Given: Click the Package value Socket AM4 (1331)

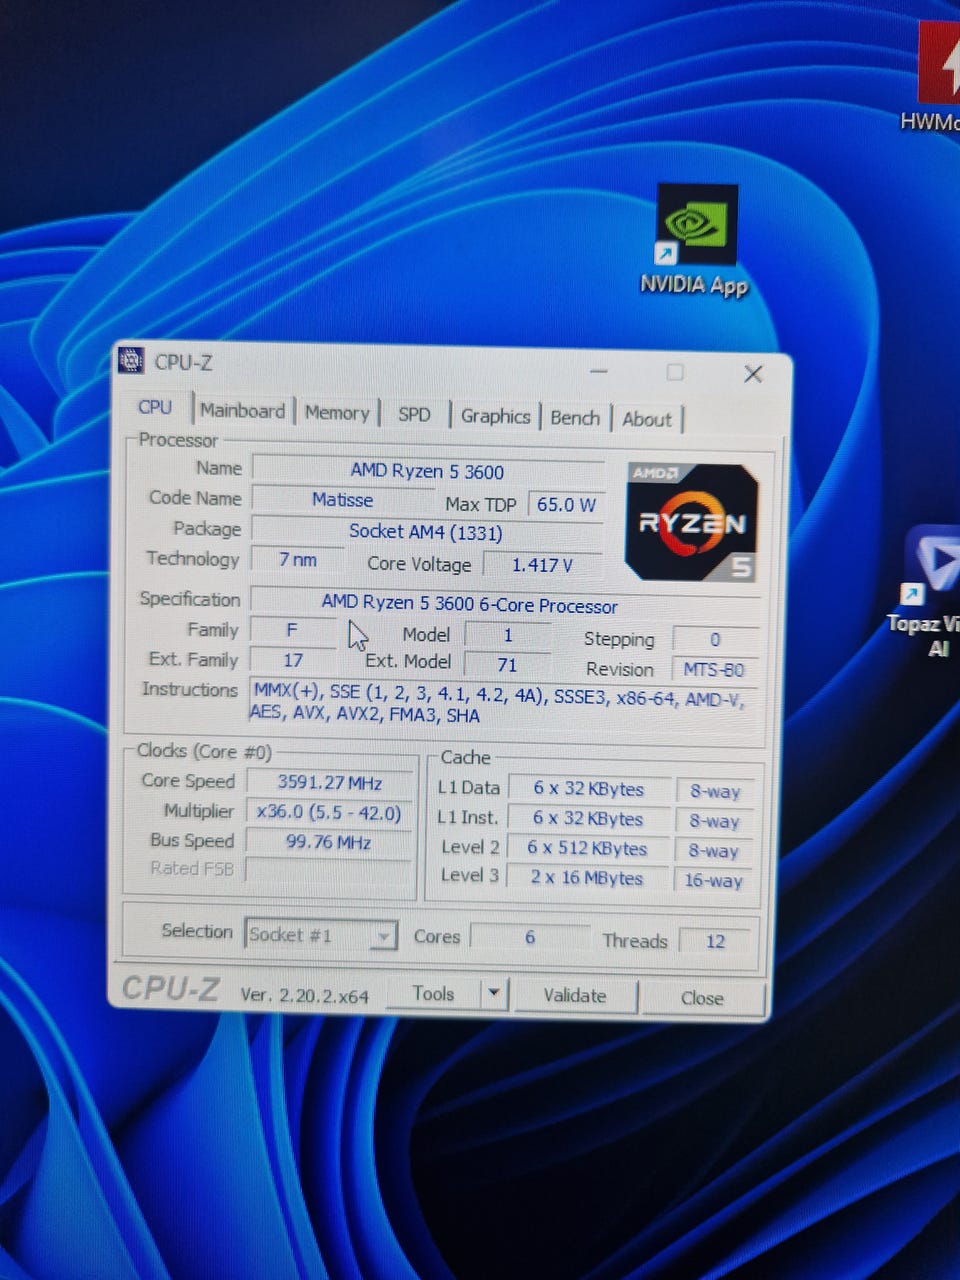Looking at the screenshot, I should 427,532.
